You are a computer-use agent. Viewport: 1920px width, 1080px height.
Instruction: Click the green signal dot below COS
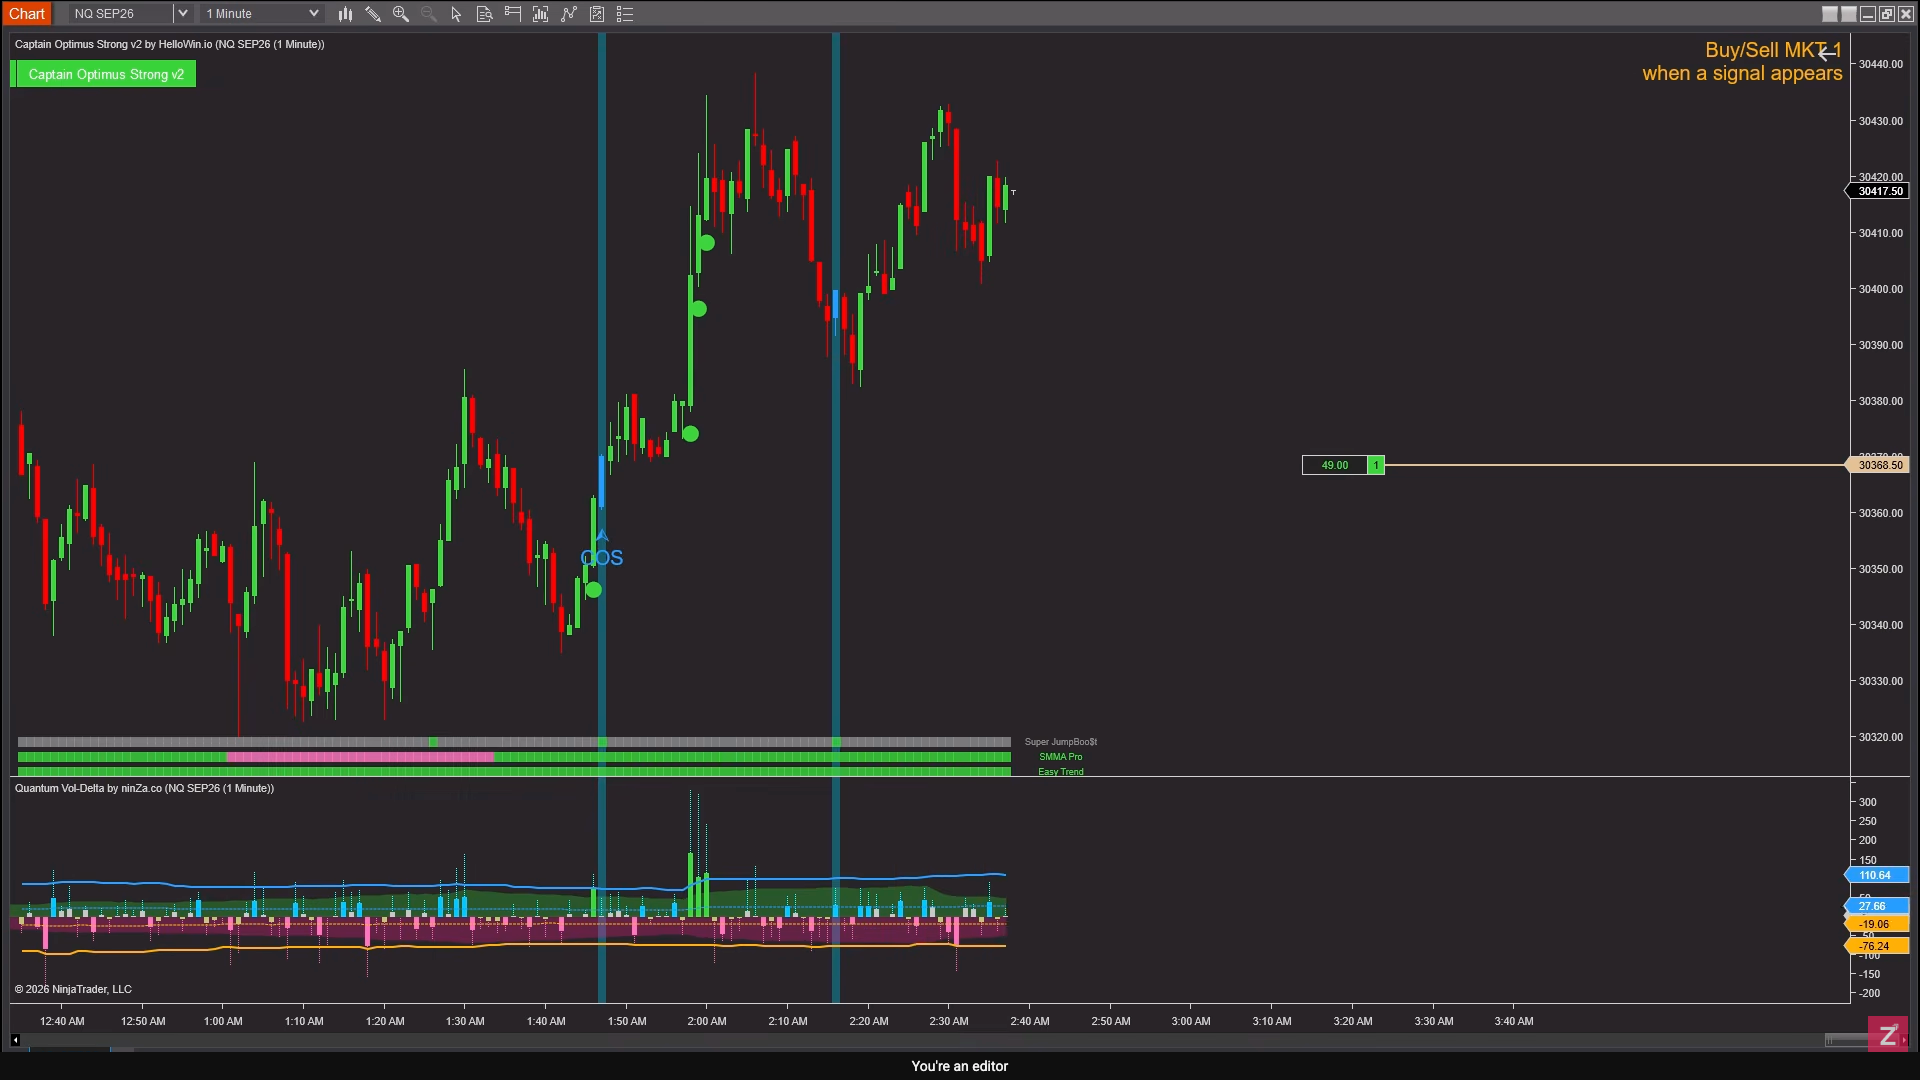pyautogui.click(x=594, y=591)
